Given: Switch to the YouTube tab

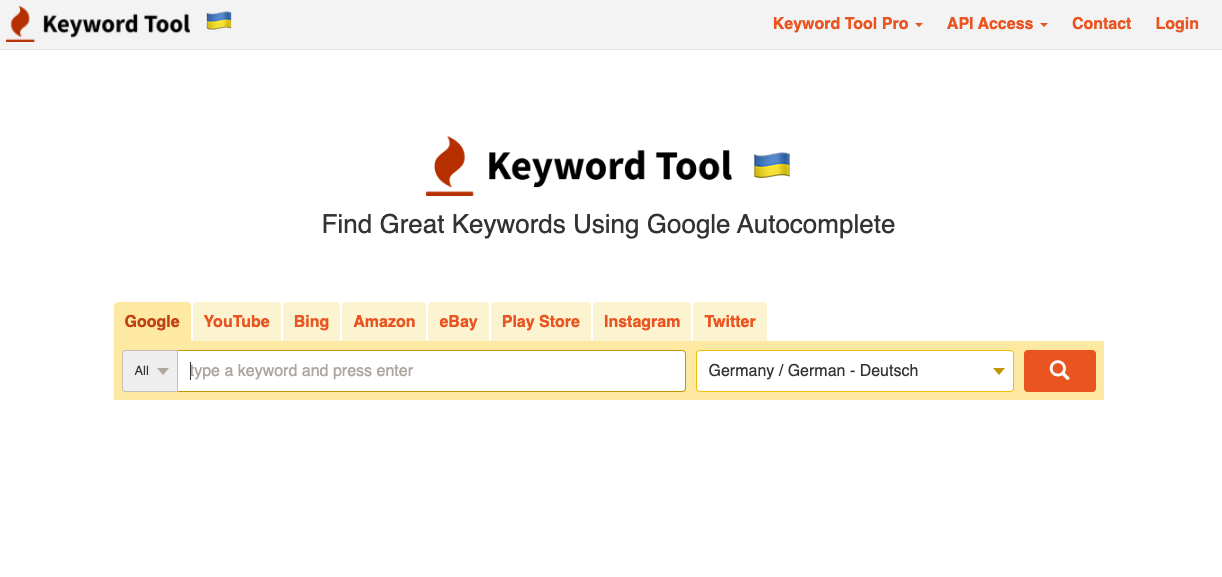Looking at the screenshot, I should (237, 322).
